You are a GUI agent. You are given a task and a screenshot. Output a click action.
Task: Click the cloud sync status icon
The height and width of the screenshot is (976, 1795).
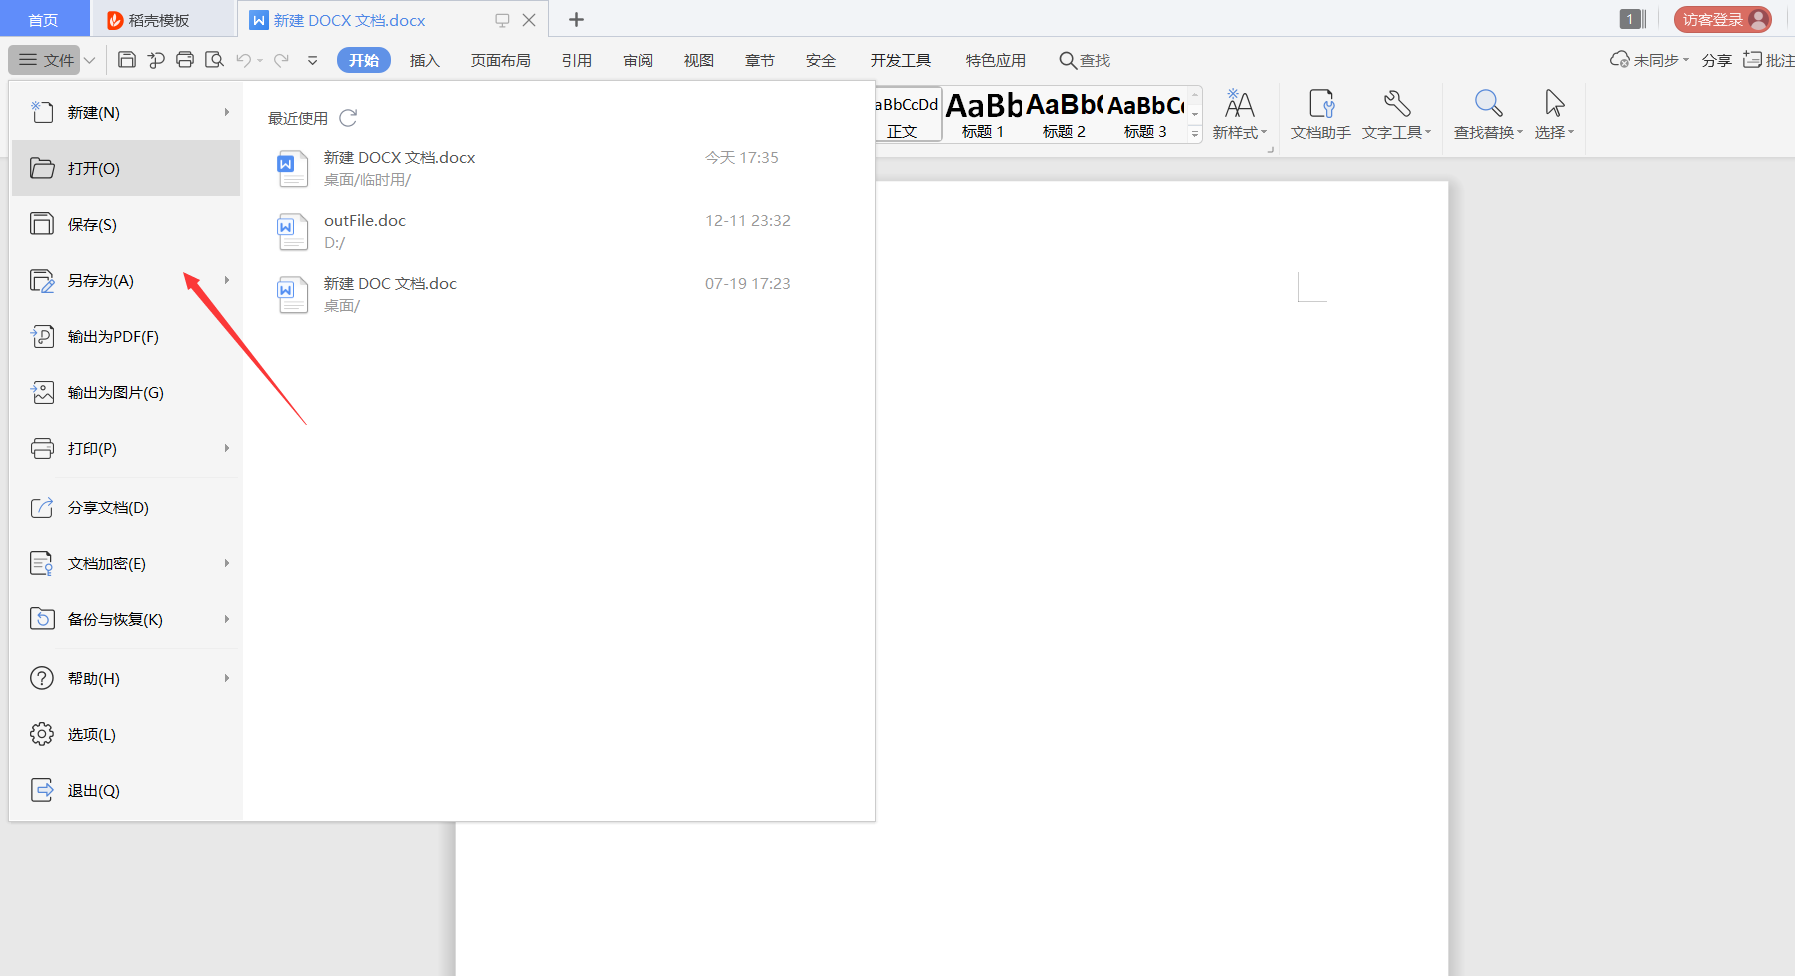[x=1619, y=60]
